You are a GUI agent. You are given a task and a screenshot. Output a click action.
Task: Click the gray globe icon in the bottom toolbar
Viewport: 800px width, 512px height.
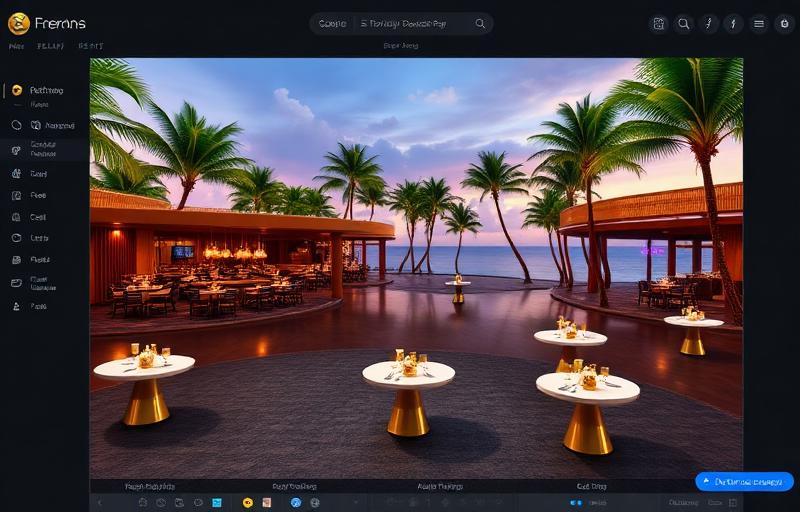[315, 503]
